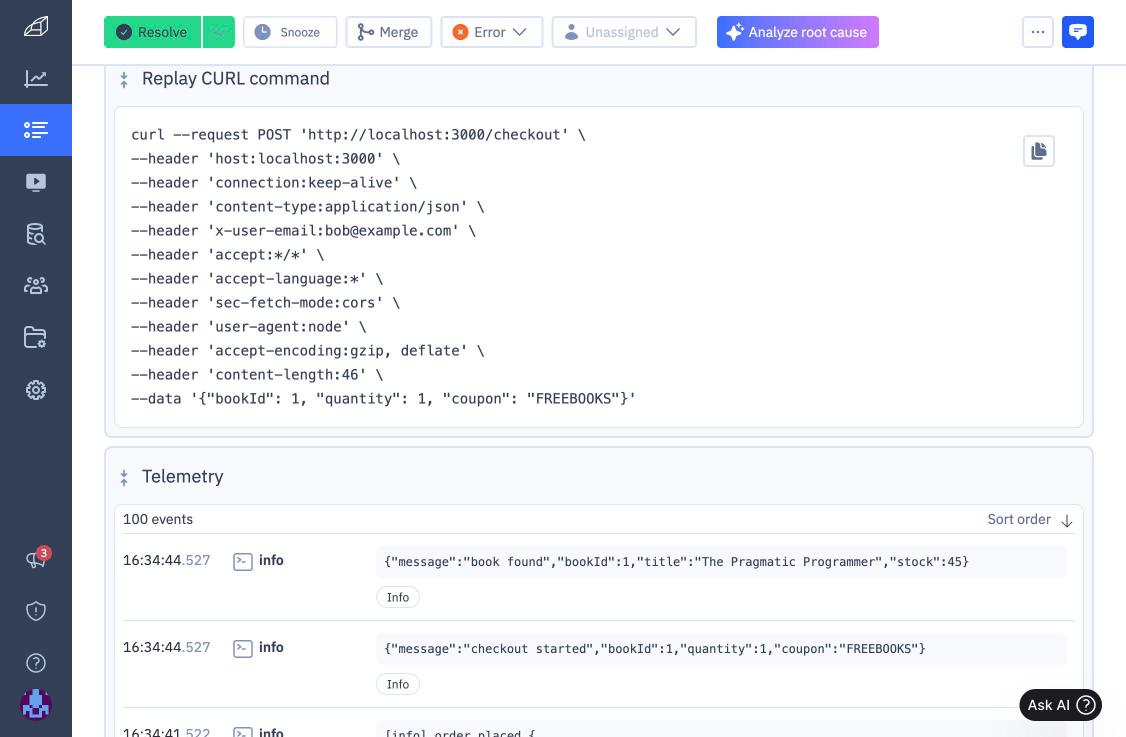The width and height of the screenshot is (1126, 737).
Task: Click the content-length:46 header line
Action: coord(256,375)
